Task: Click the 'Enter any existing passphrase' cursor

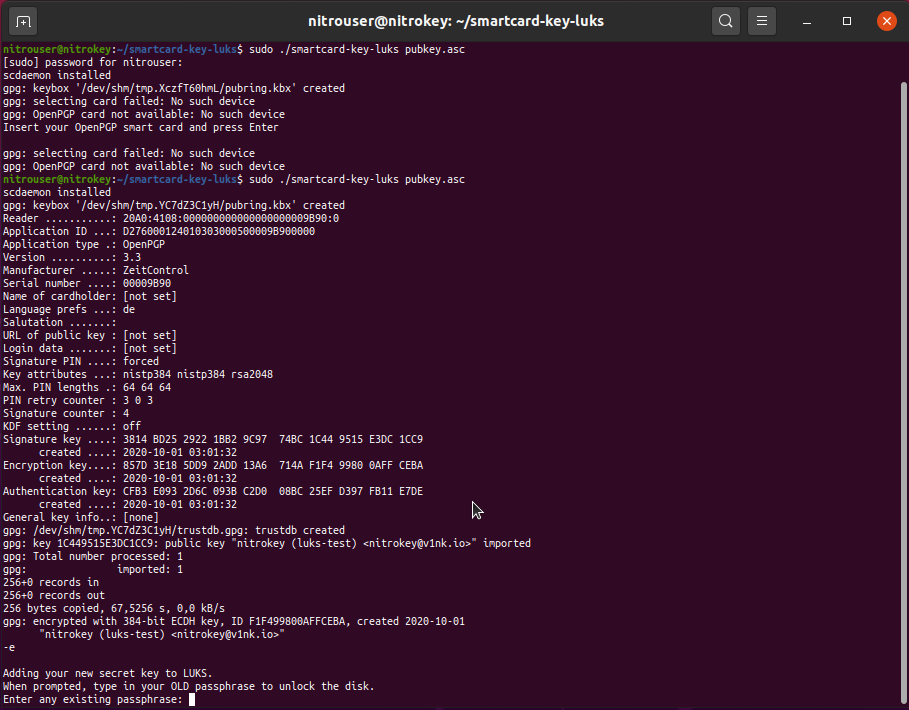Action: (x=192, y=700)
